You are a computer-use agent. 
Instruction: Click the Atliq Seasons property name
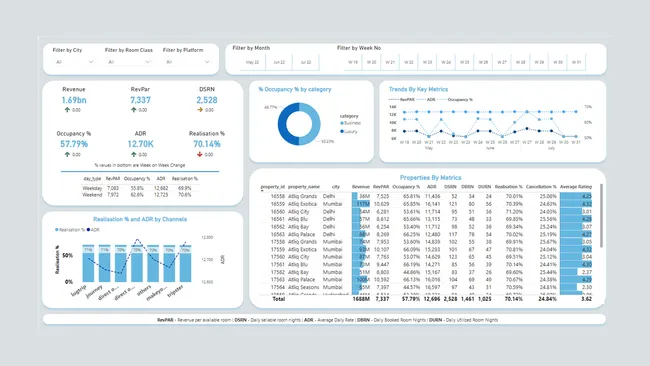(304, 287)
